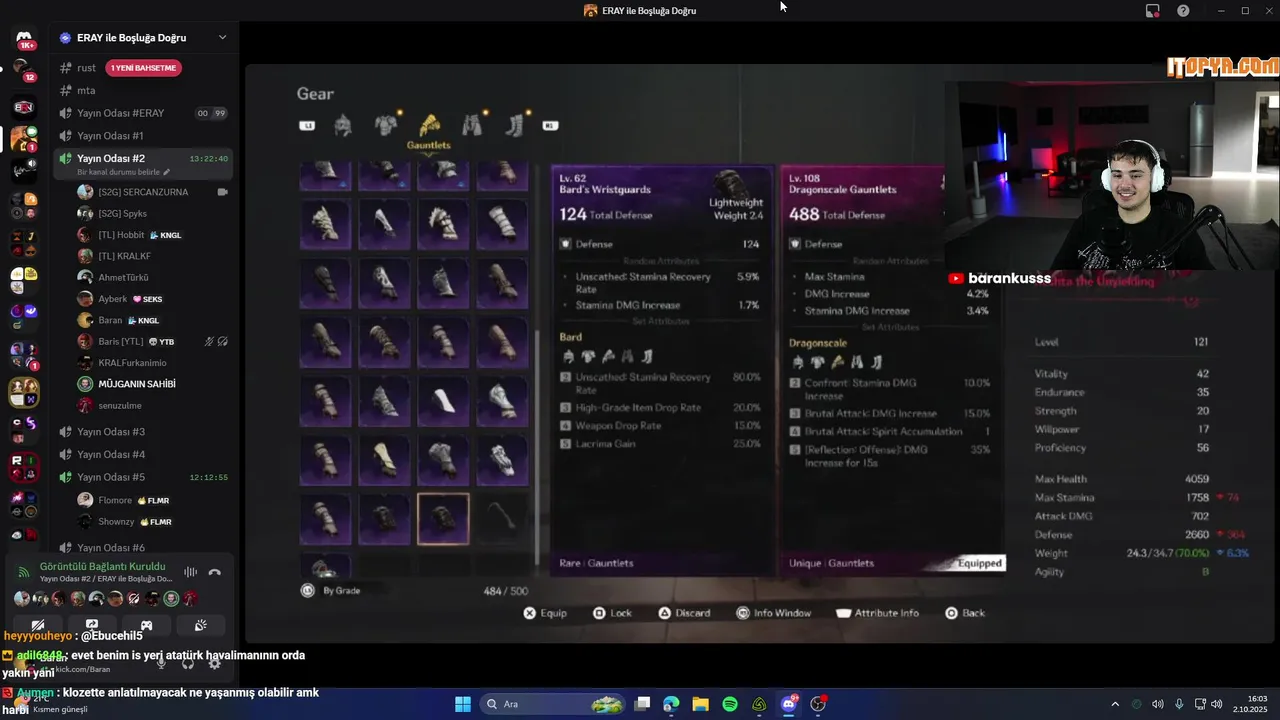Open the soundboard icon in voice panel
Screen dimensions: 1280x720
coord(200,625)
